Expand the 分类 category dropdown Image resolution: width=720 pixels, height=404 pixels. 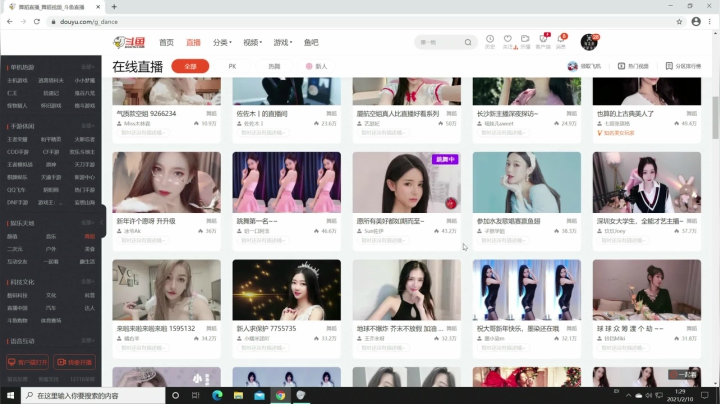222,42
